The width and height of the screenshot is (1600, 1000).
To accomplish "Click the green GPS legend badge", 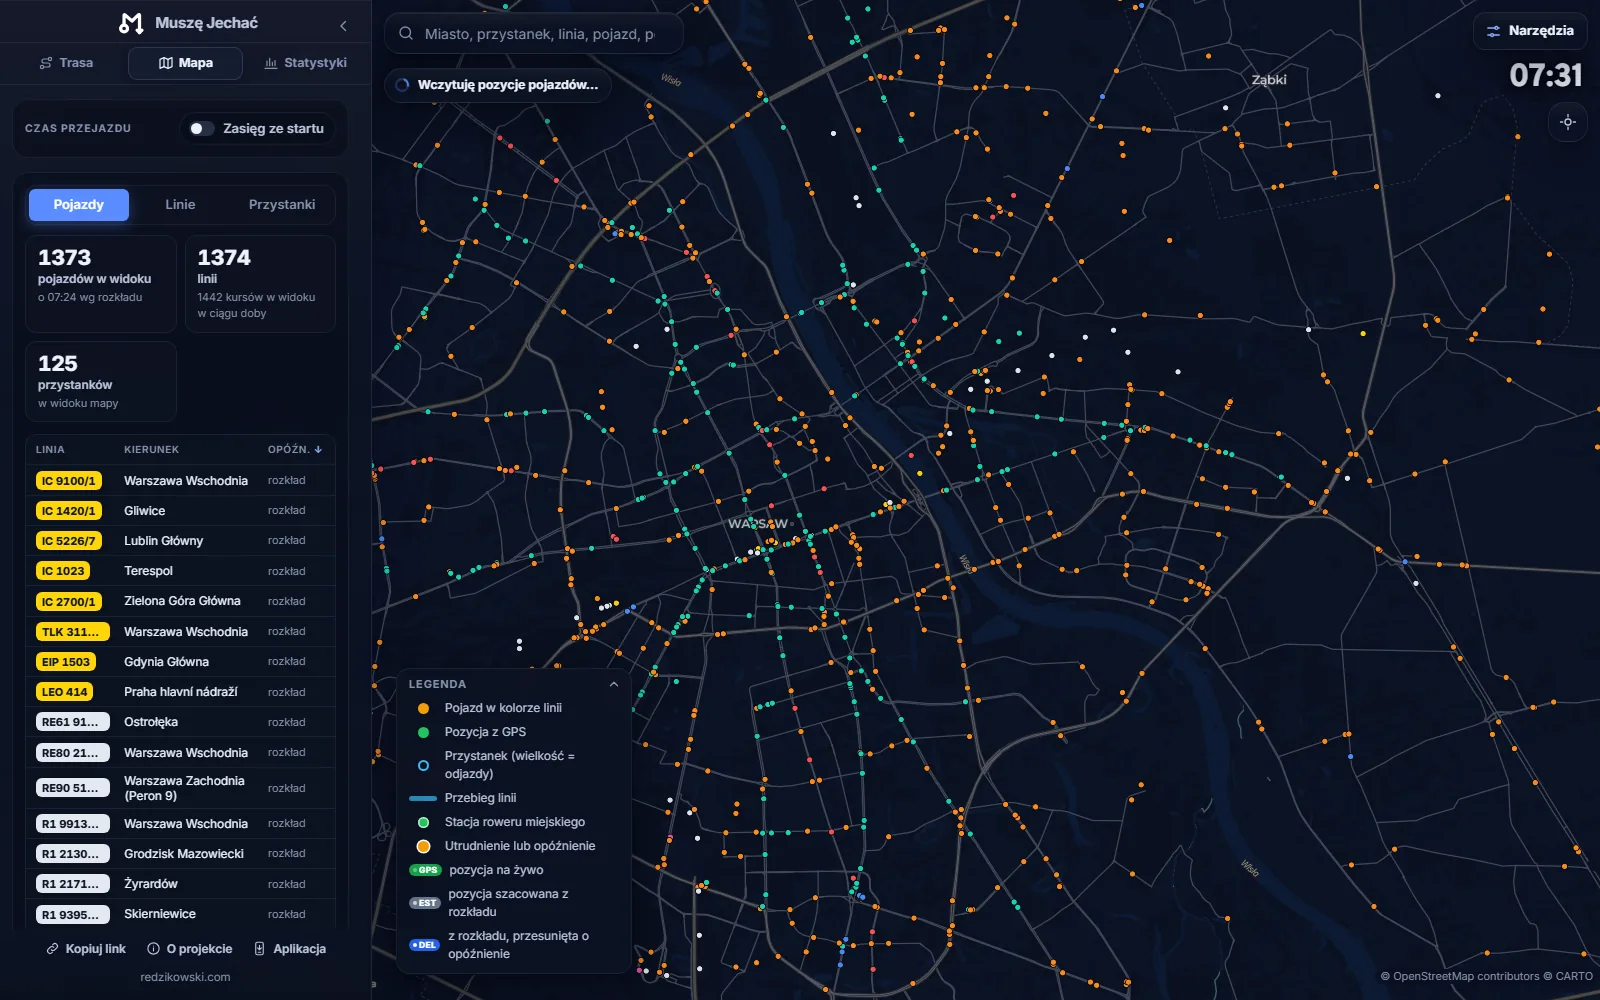I will 425,870.
